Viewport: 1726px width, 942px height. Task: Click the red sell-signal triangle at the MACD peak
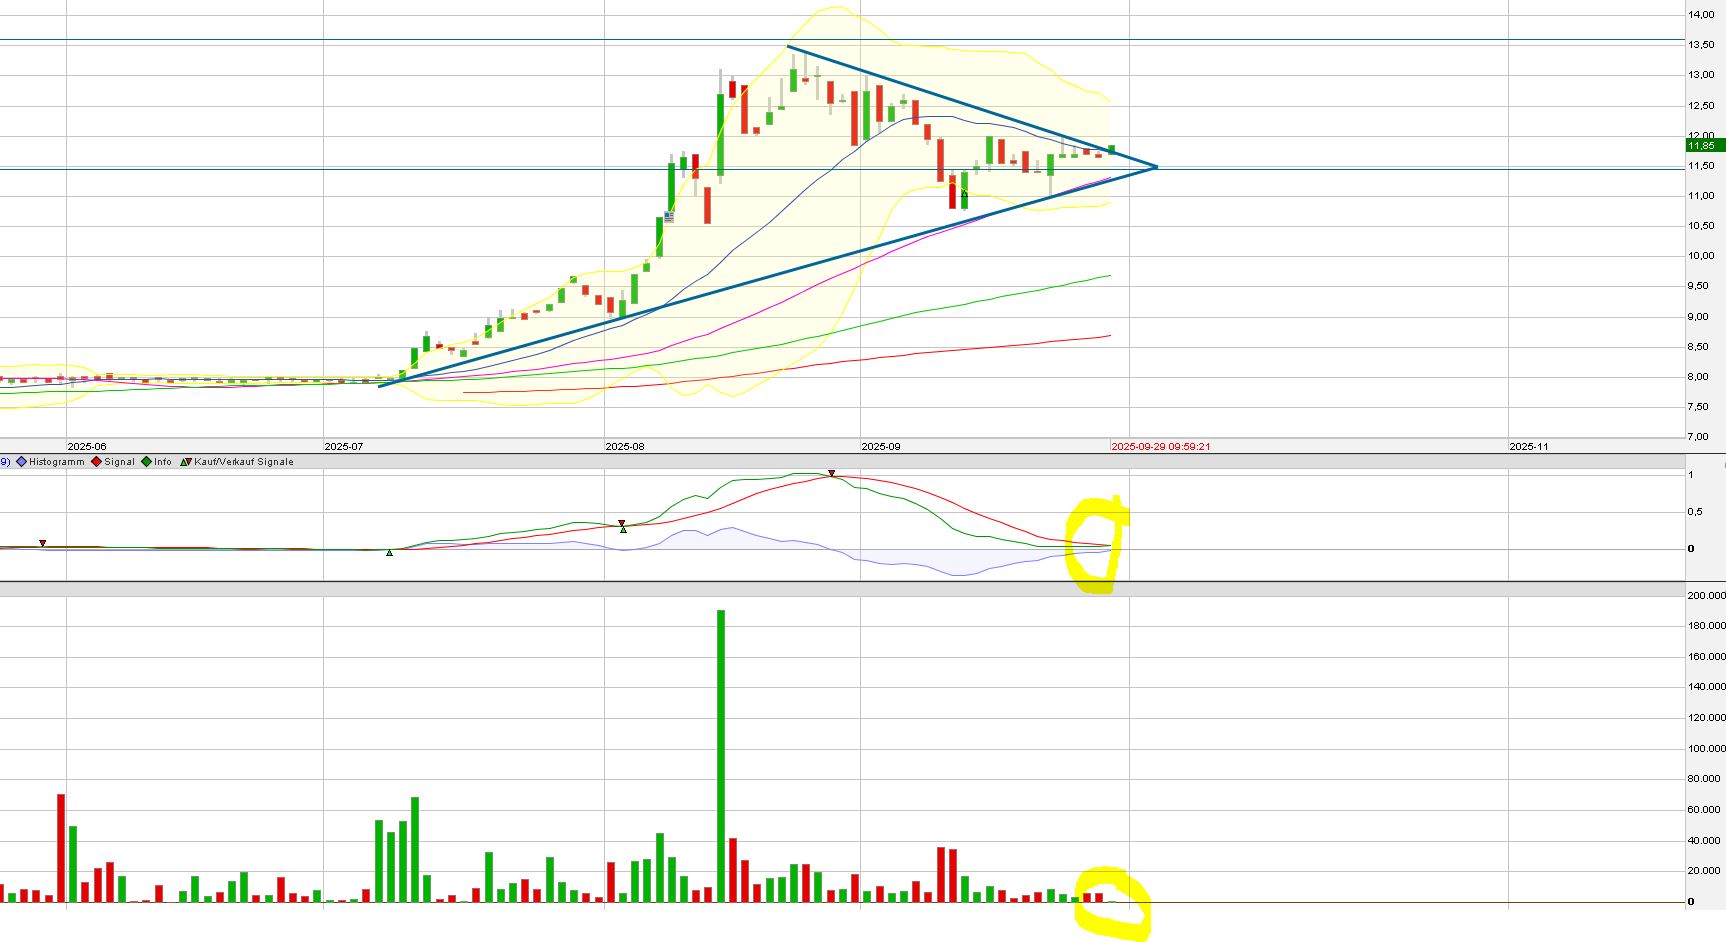coord(831,473)
